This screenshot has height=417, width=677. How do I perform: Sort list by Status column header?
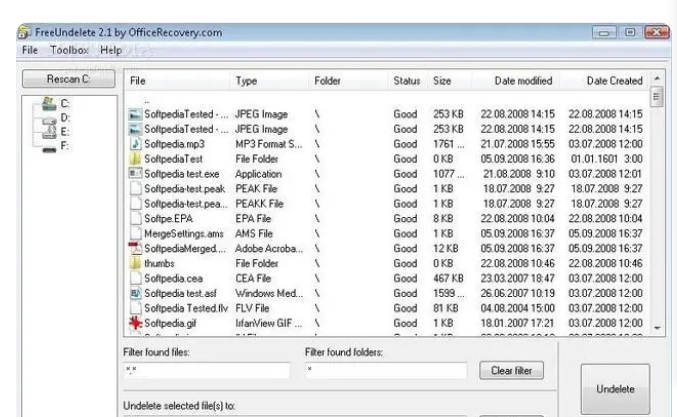tap(407, 81)
